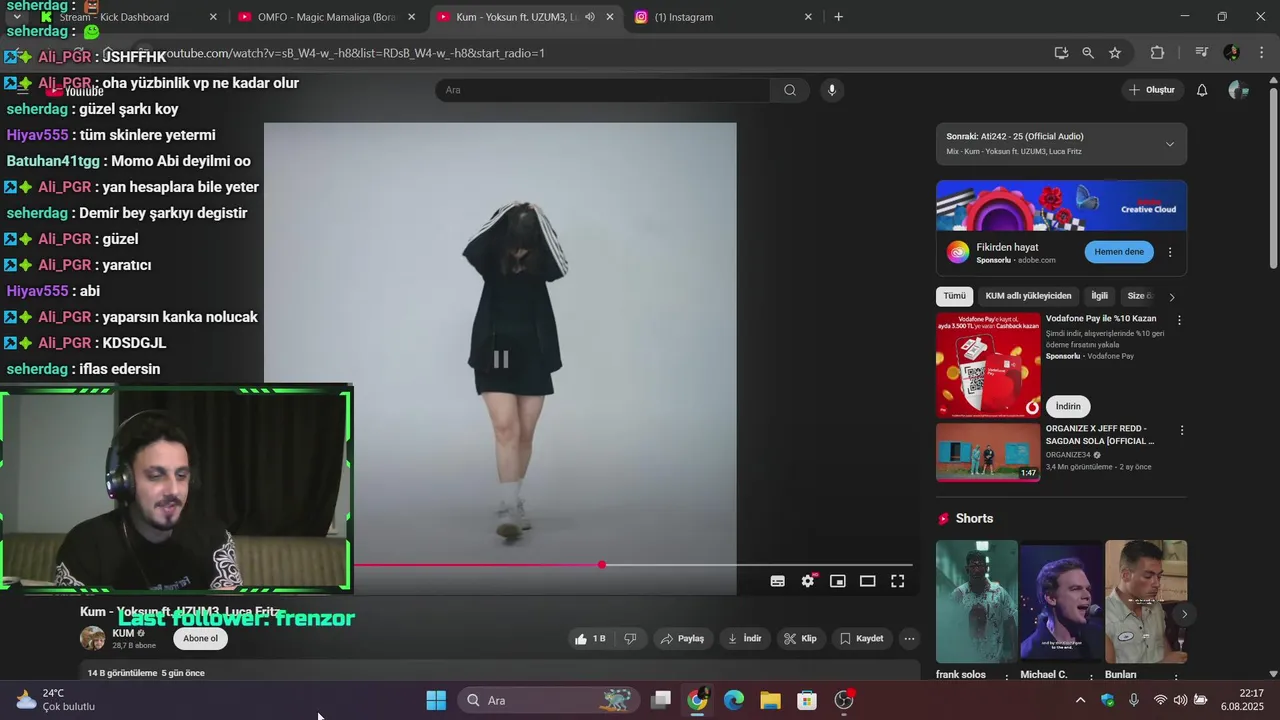Open Chrome profile avatar

point(1231,53)
